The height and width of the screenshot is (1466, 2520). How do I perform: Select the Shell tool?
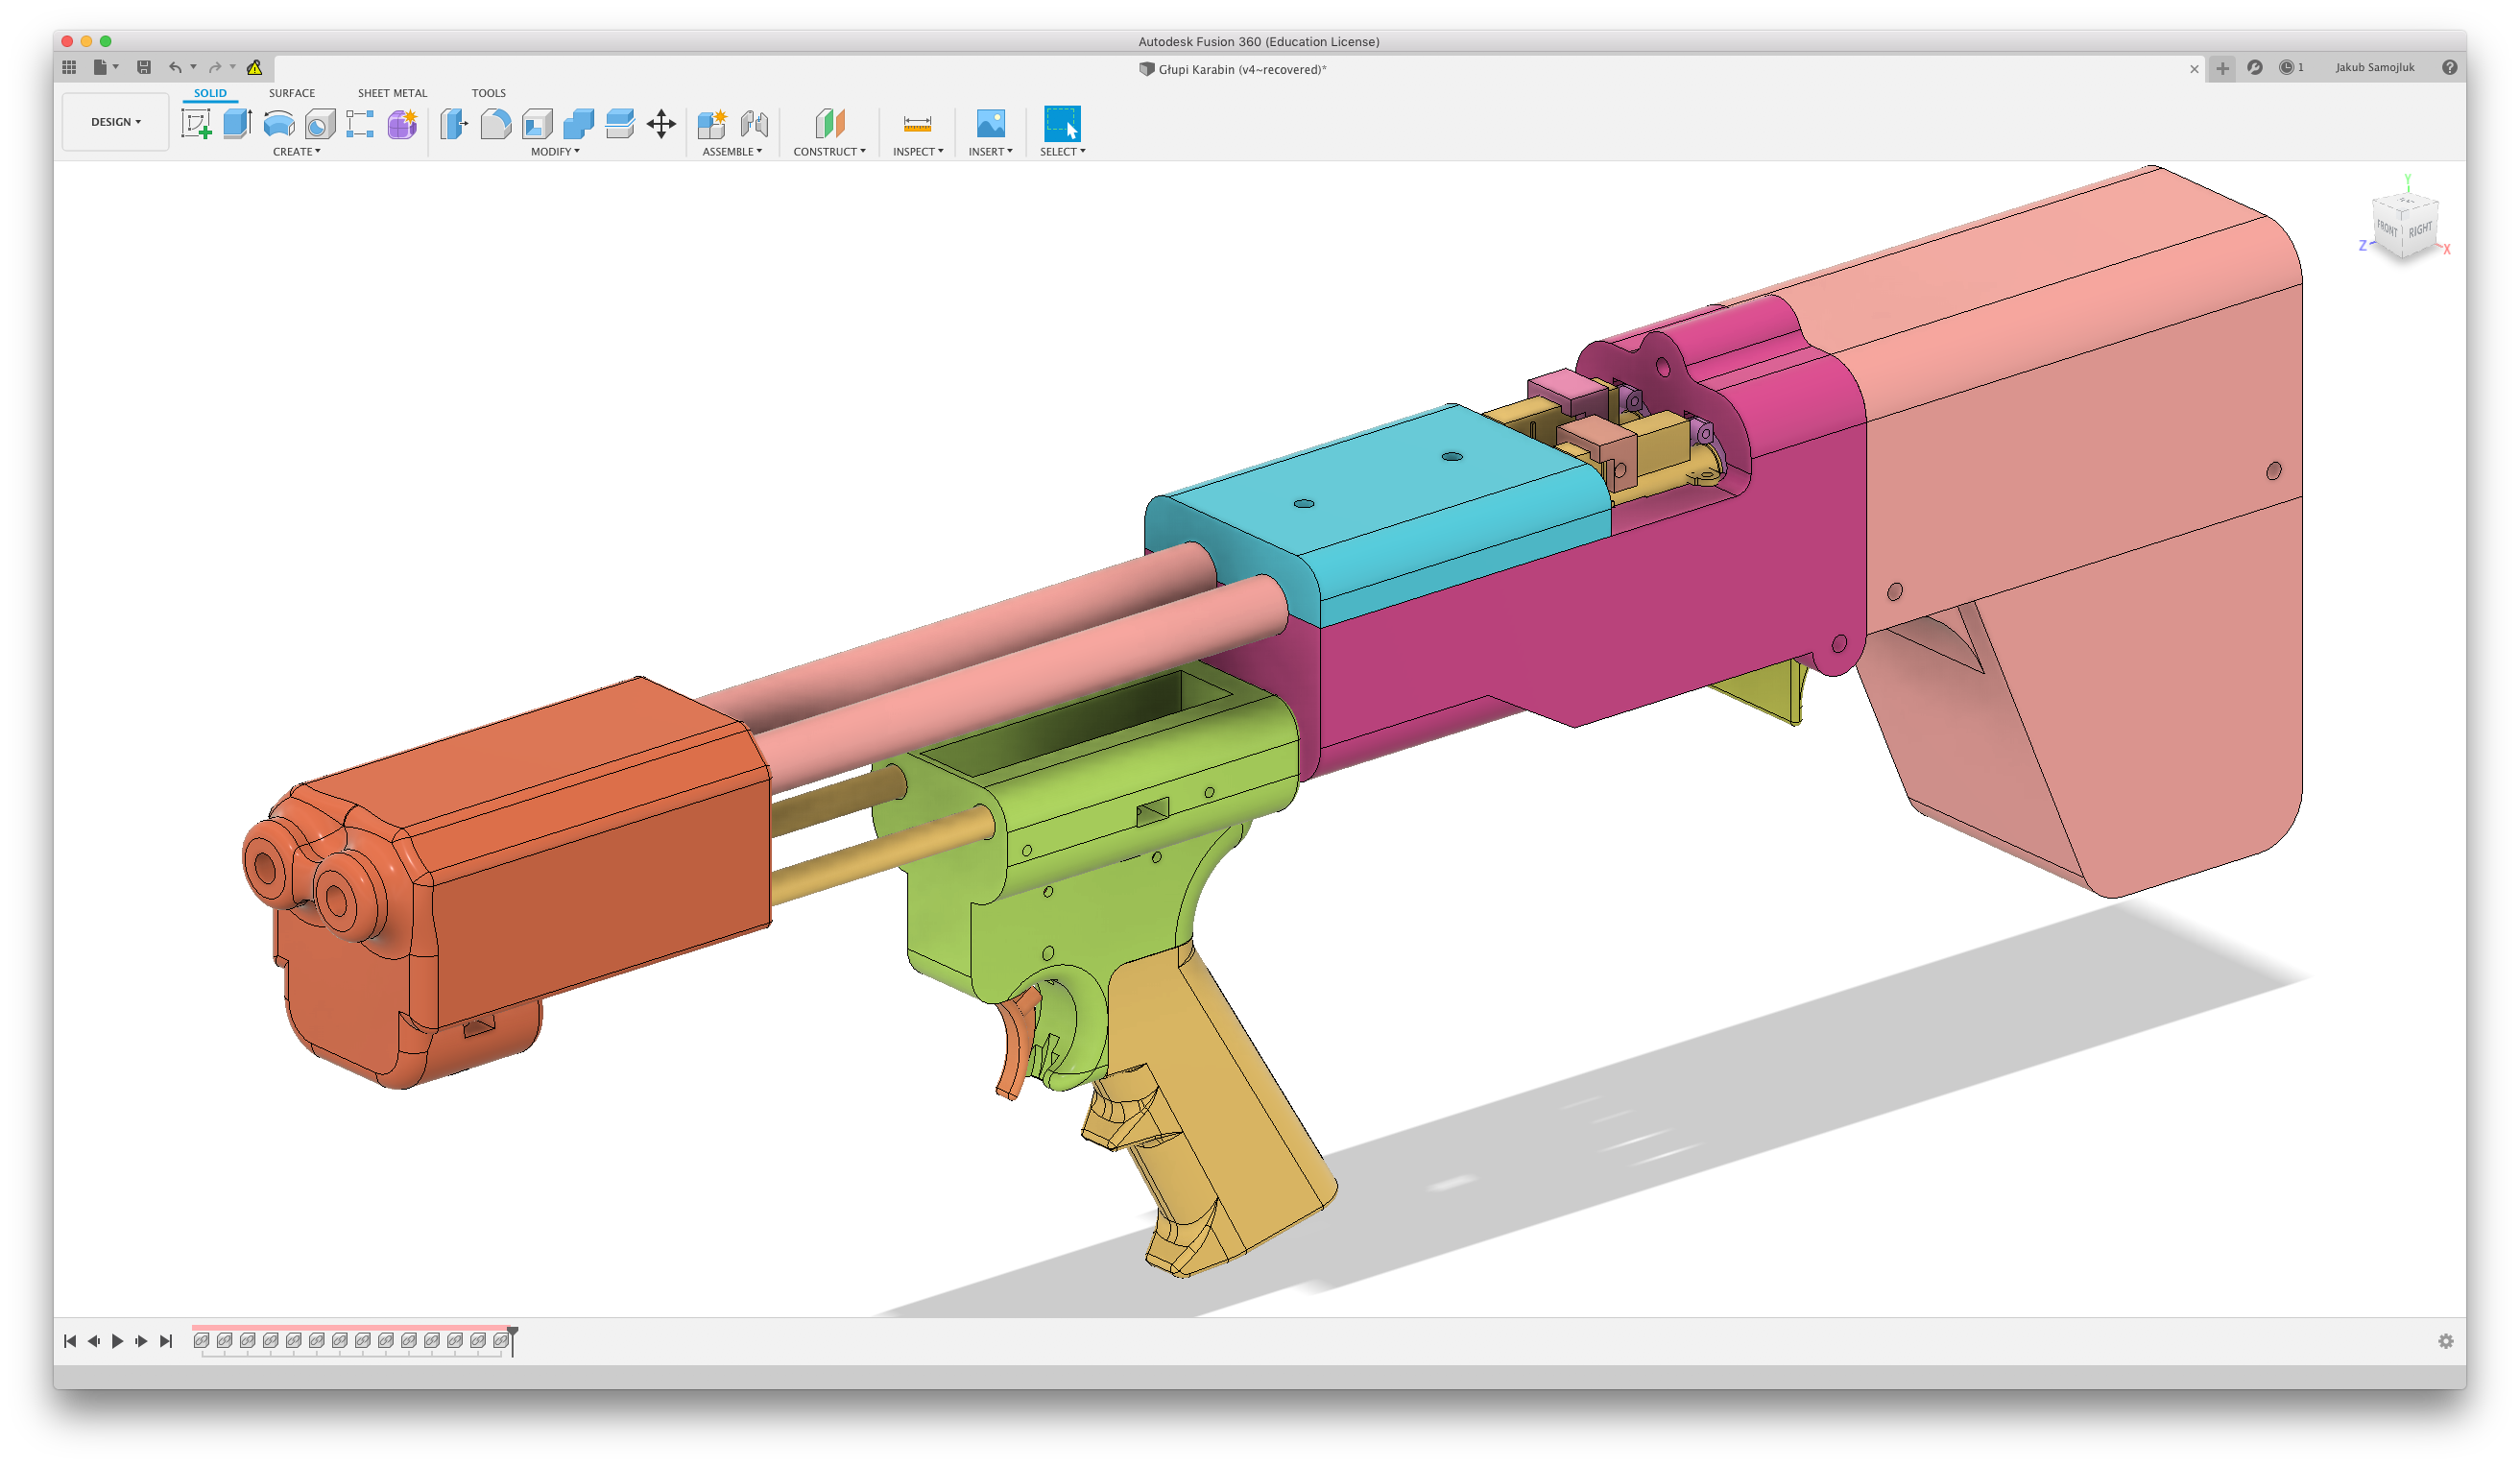[537, 124]
